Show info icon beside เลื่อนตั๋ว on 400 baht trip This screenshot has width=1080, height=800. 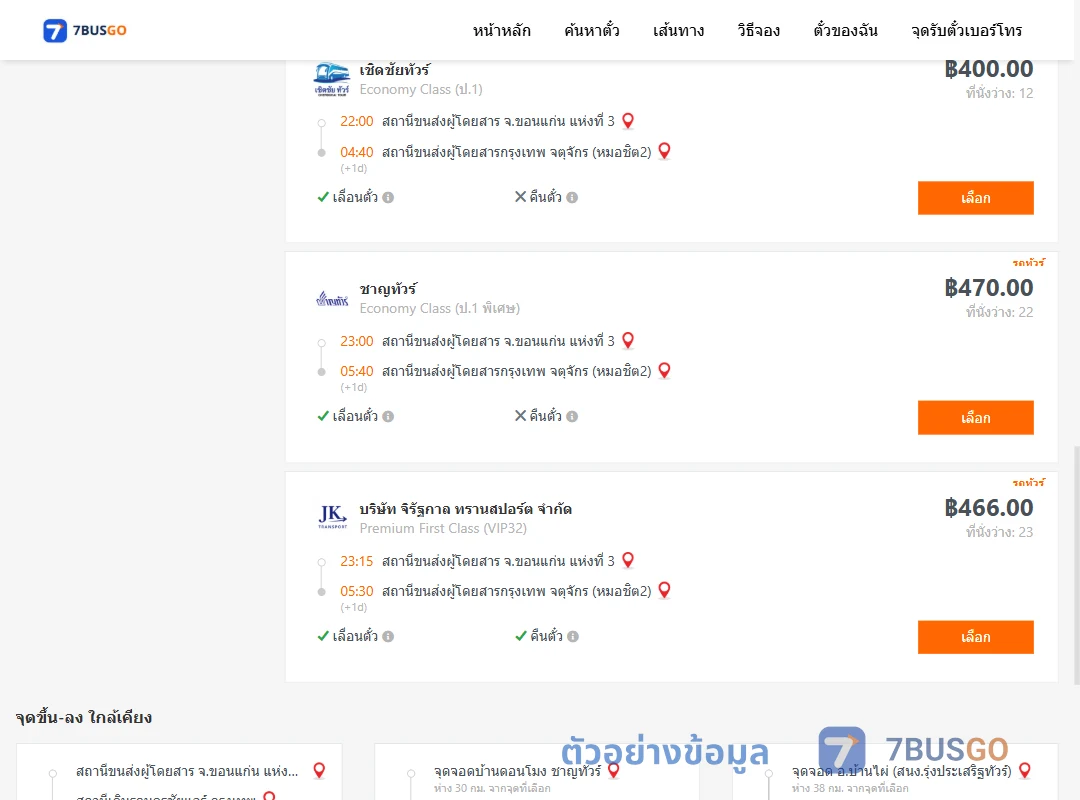coord(388,198)
